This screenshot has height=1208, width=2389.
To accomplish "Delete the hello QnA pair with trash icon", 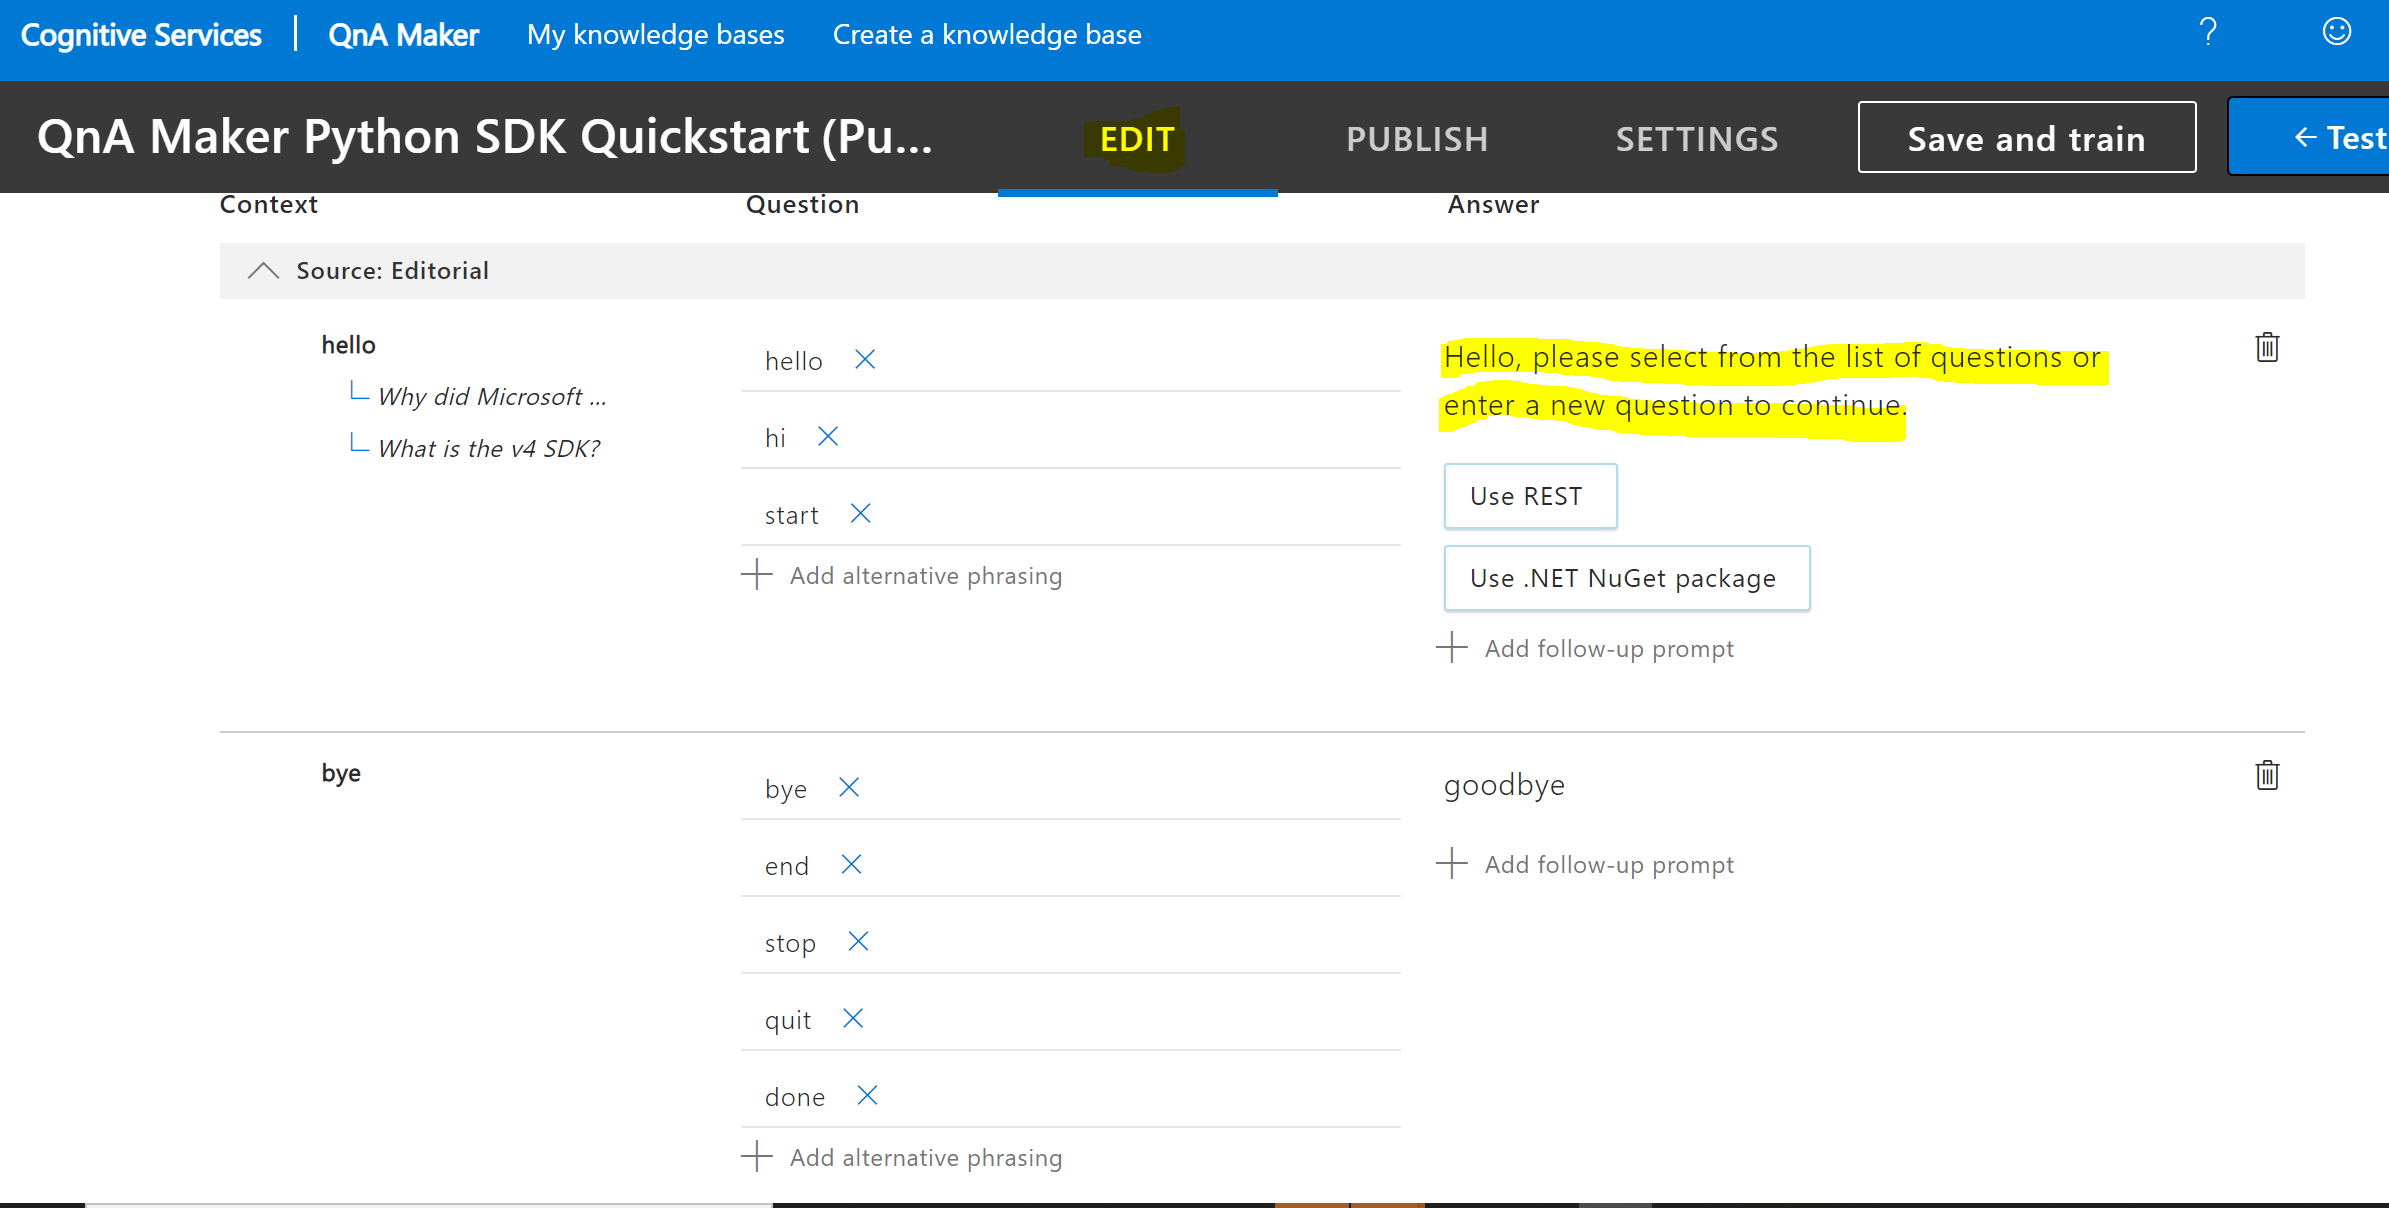I will (x=2267, y=347).
